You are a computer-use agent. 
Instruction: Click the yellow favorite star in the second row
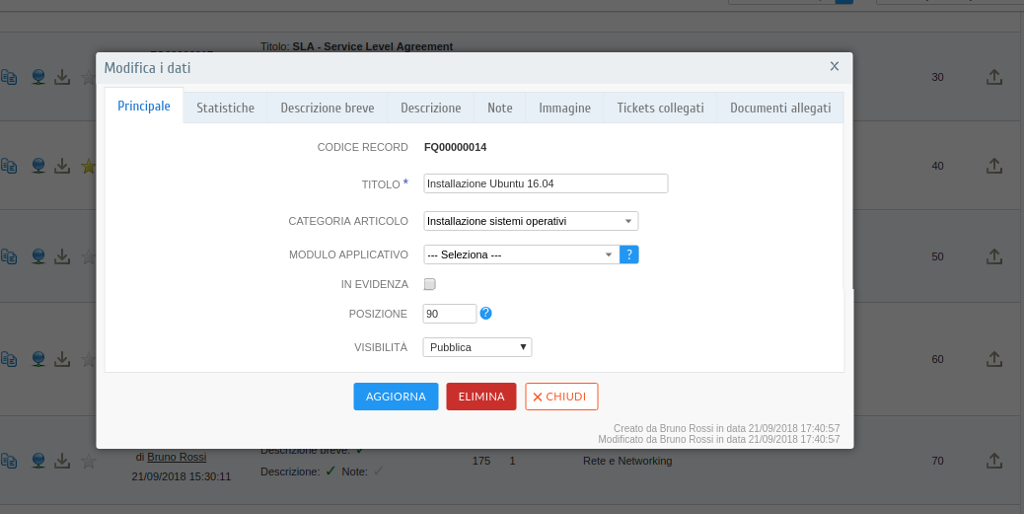pos(89,167)
